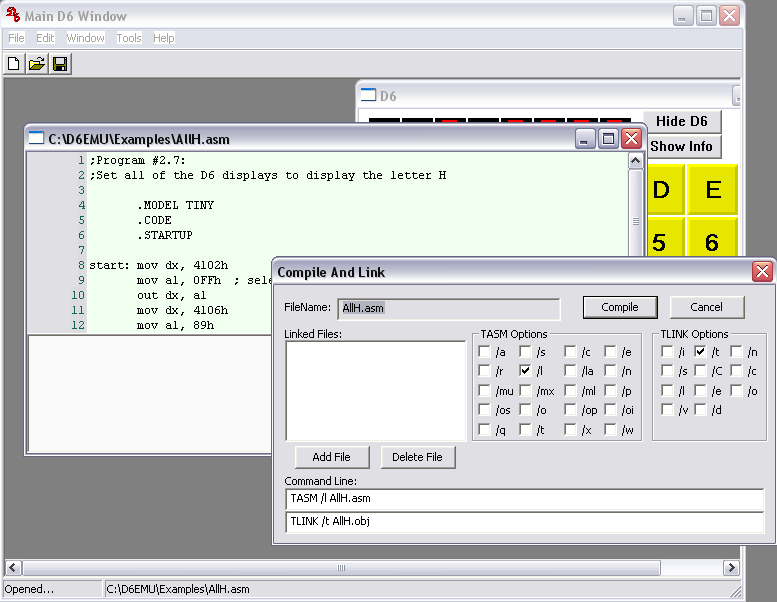Click the Save floppy disk icon

pyautogui.click(x=60, y=64)
